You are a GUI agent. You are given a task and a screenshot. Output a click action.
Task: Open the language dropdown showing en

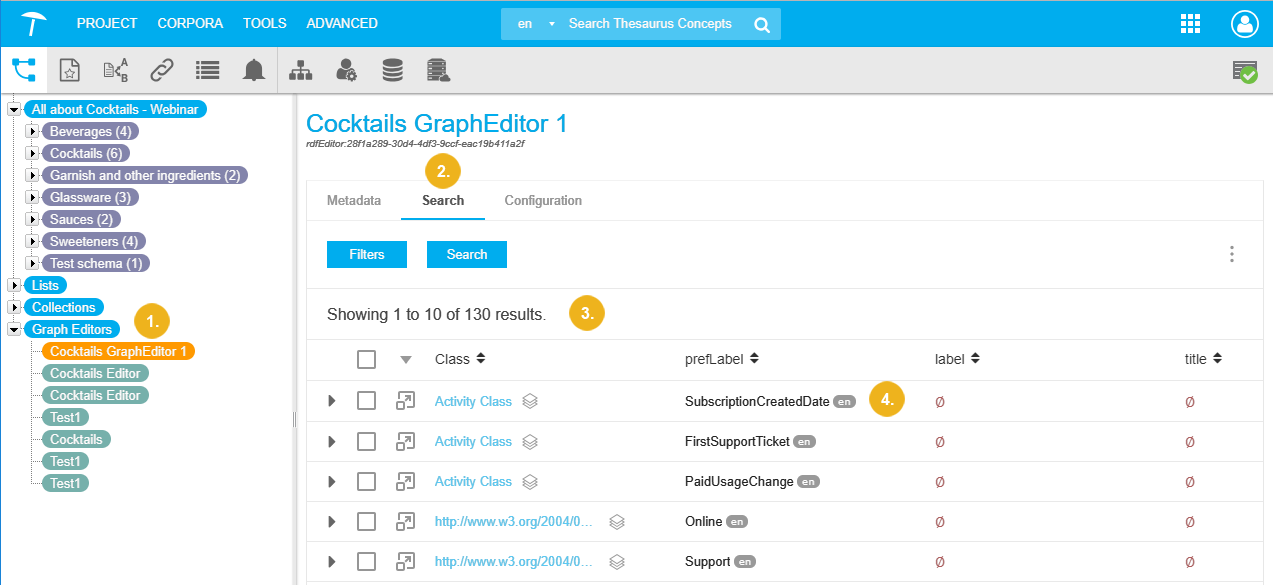coord(534,24)
